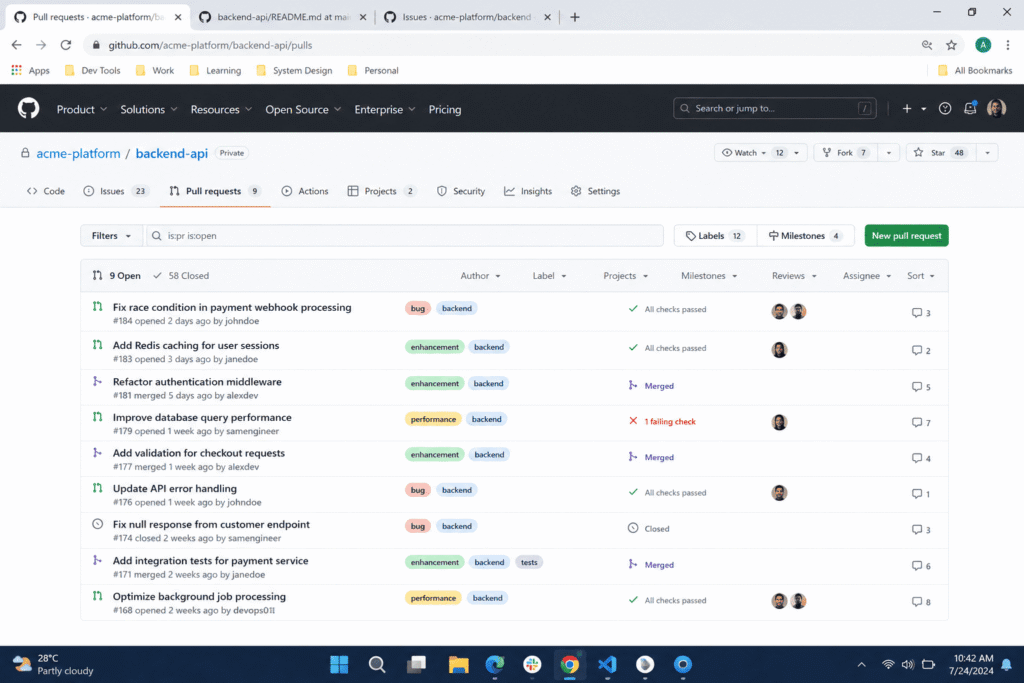Open the Pricing link
Viewport: 1024px width, 683px height.
pos(445,109)
